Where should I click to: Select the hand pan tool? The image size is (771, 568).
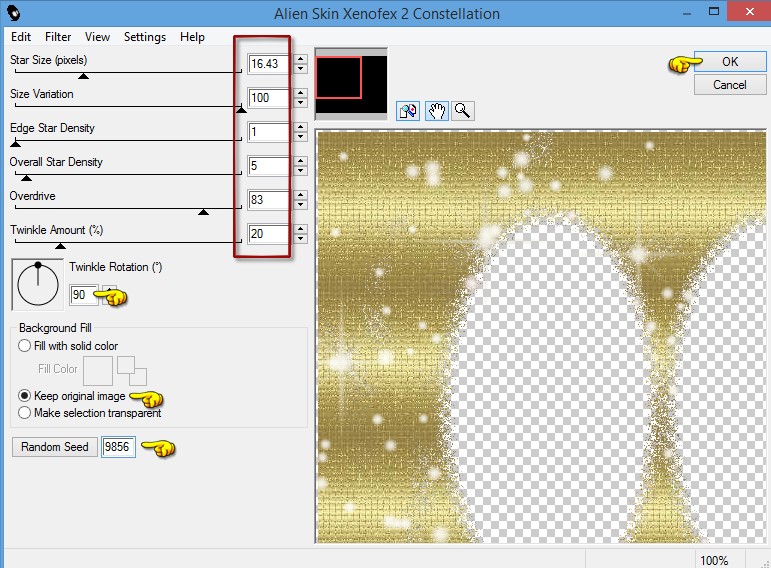point(436,111)
